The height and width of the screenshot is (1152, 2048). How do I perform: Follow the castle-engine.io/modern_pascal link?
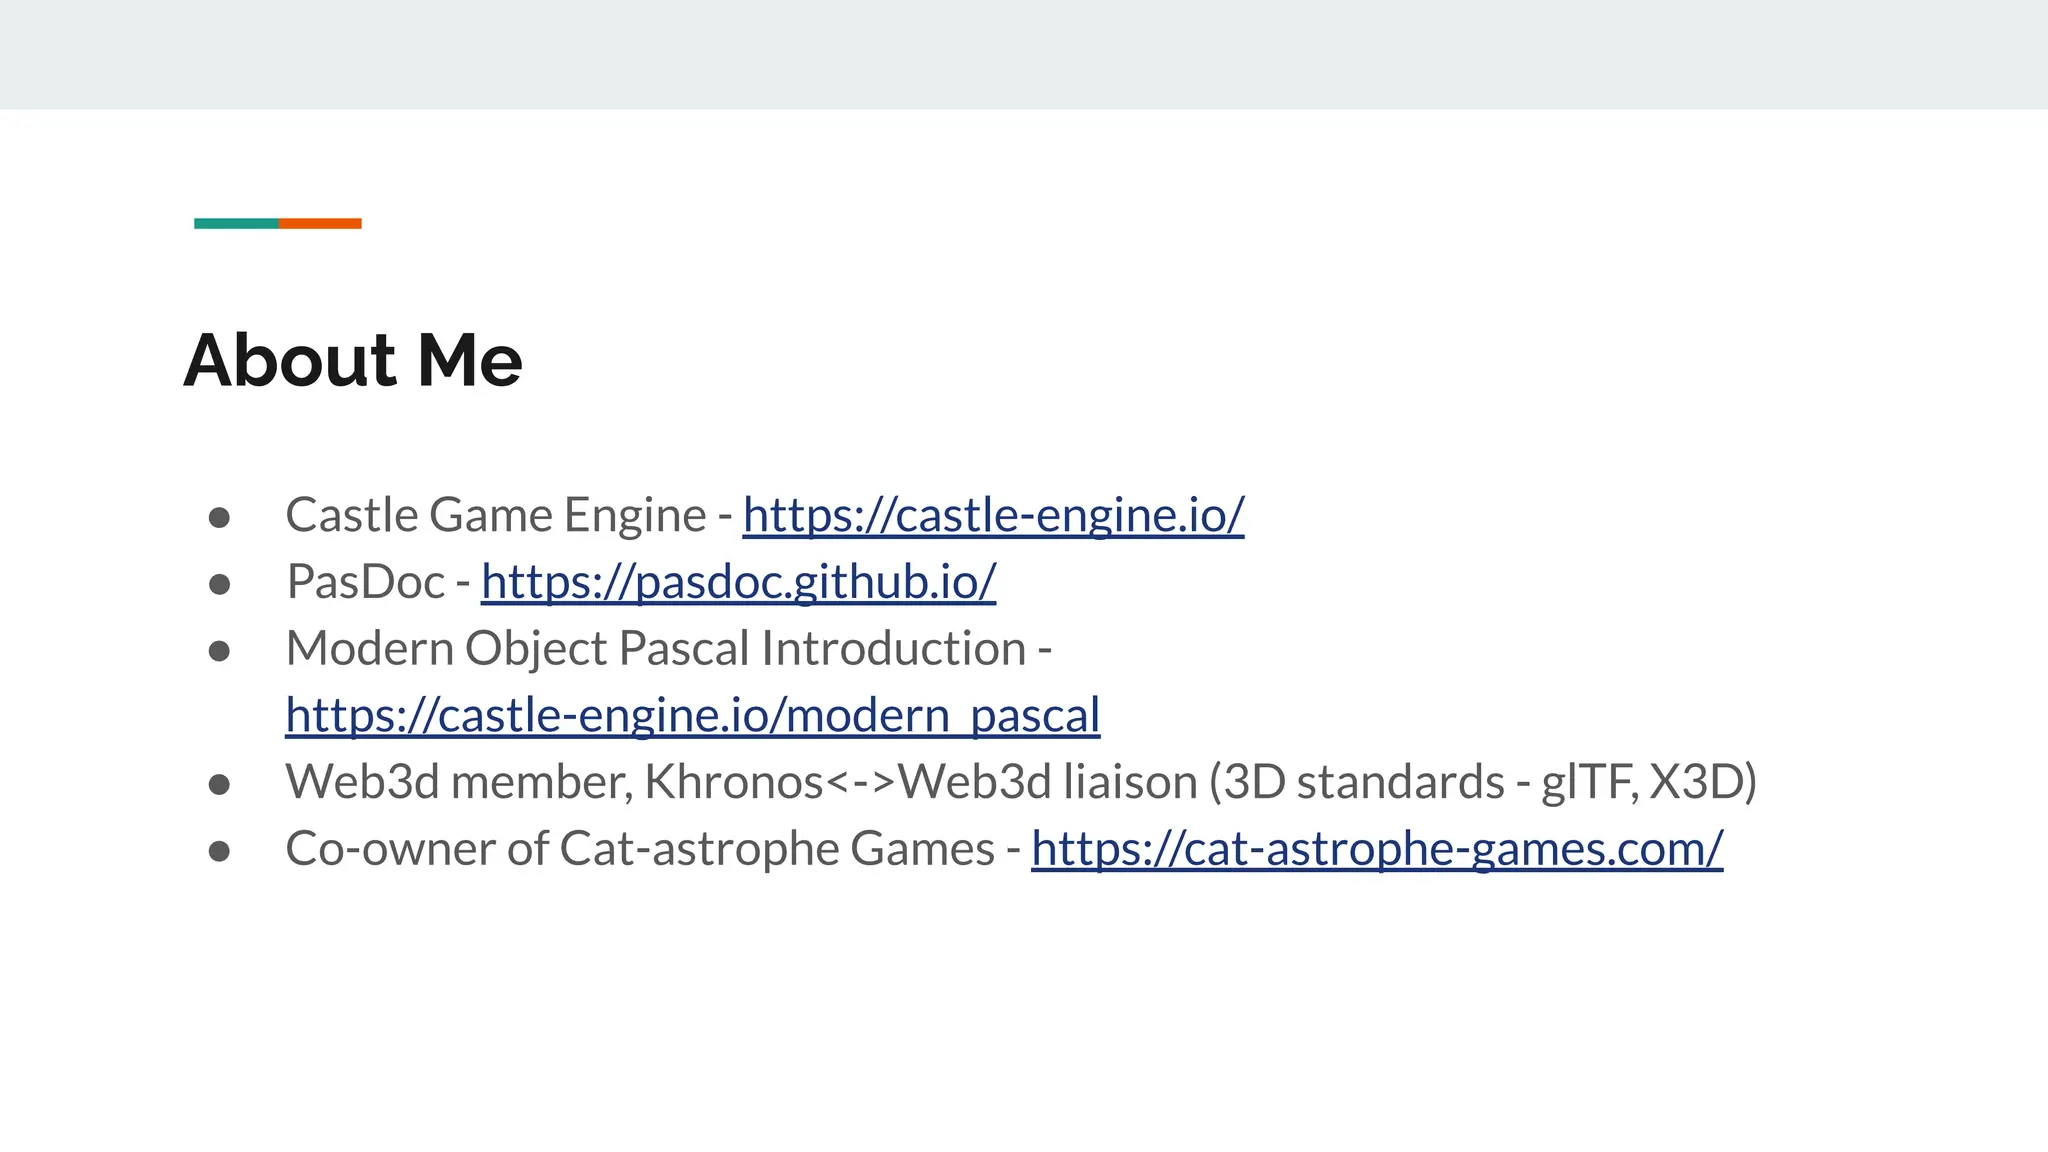[x=692, y=716]
